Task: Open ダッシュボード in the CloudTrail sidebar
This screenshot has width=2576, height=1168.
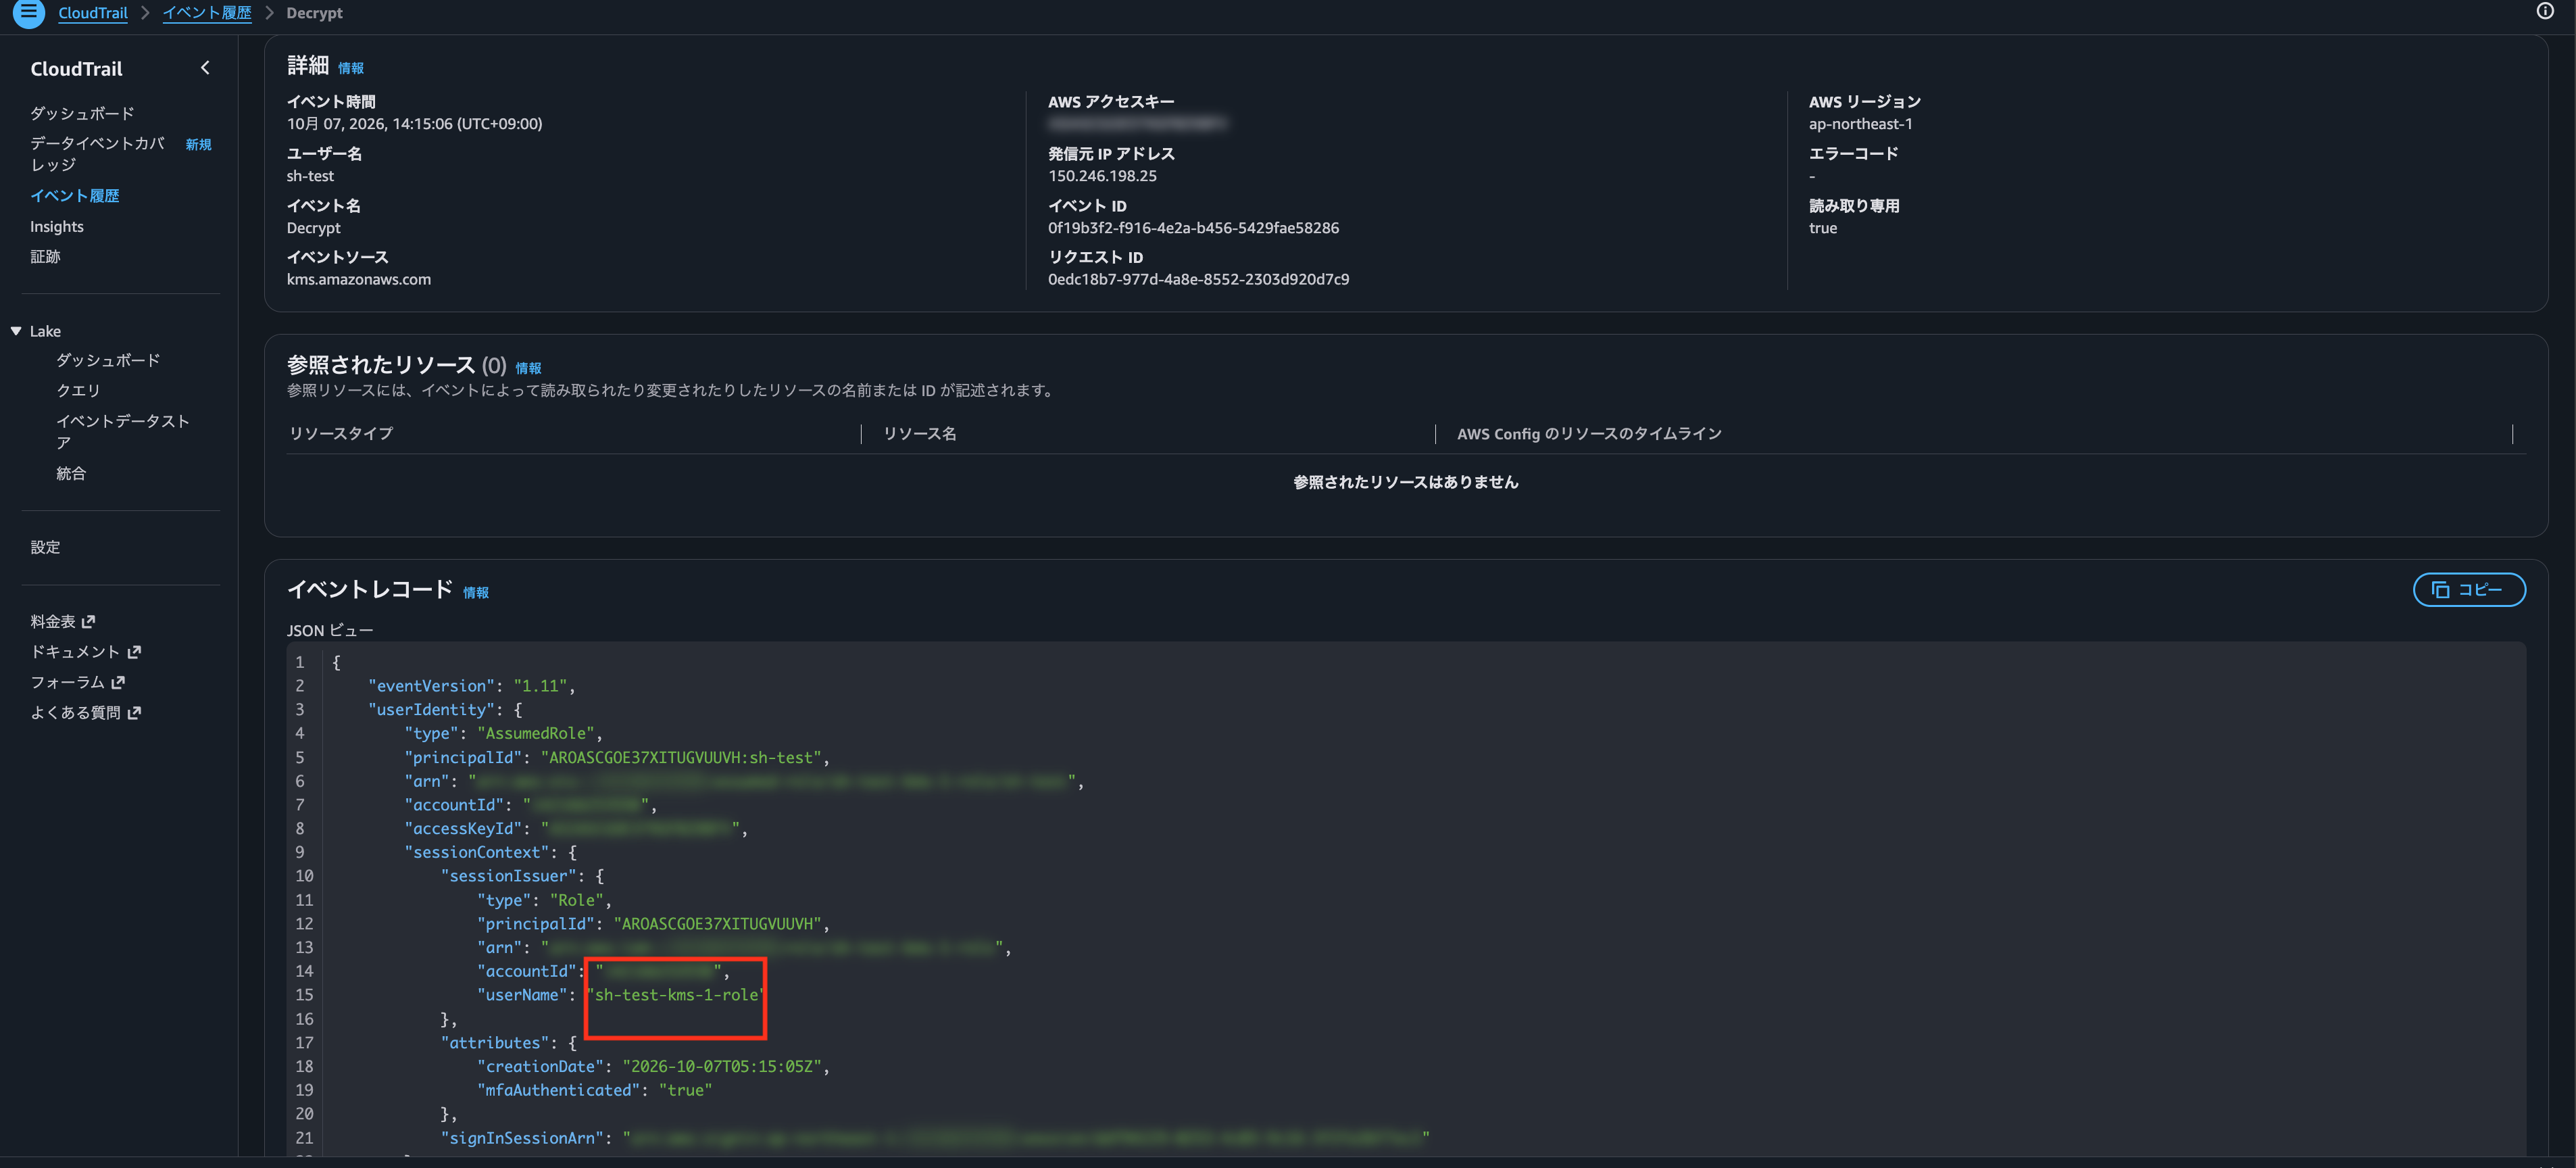Action: tap(82, 113)
